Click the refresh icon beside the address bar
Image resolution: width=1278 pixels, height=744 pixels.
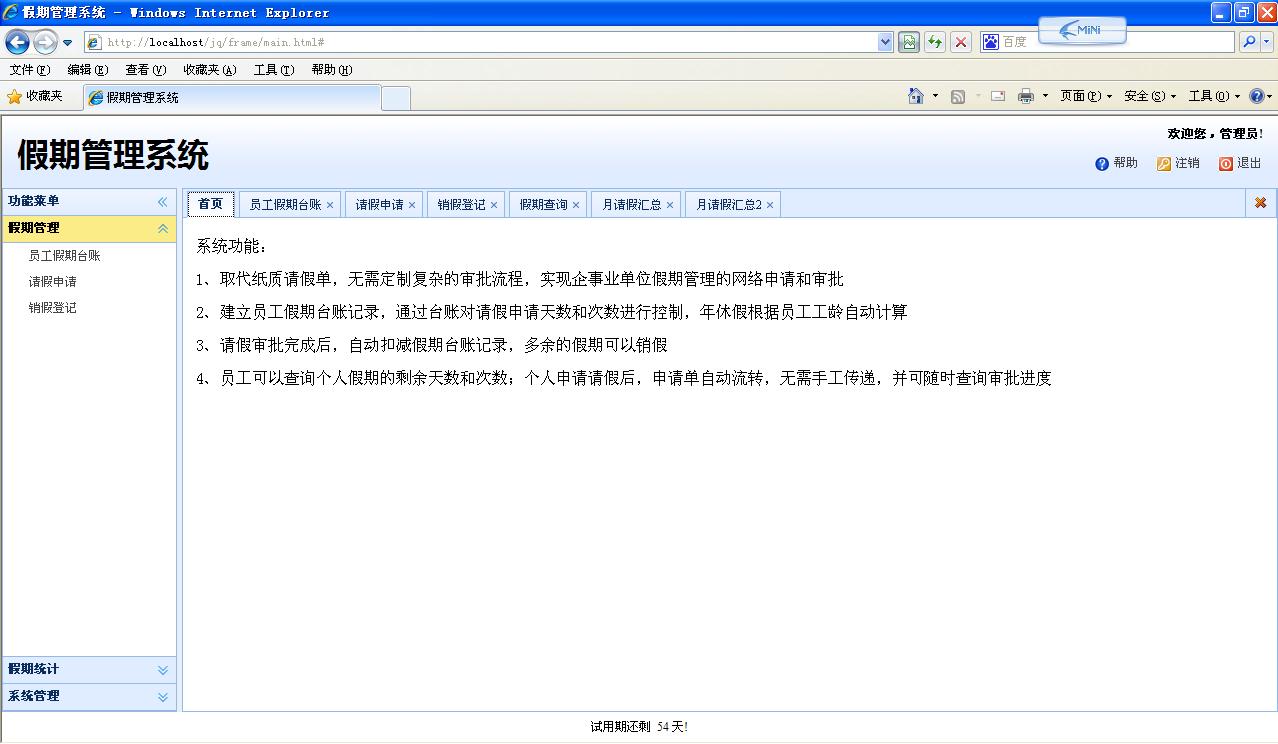[x=936, y=42]
